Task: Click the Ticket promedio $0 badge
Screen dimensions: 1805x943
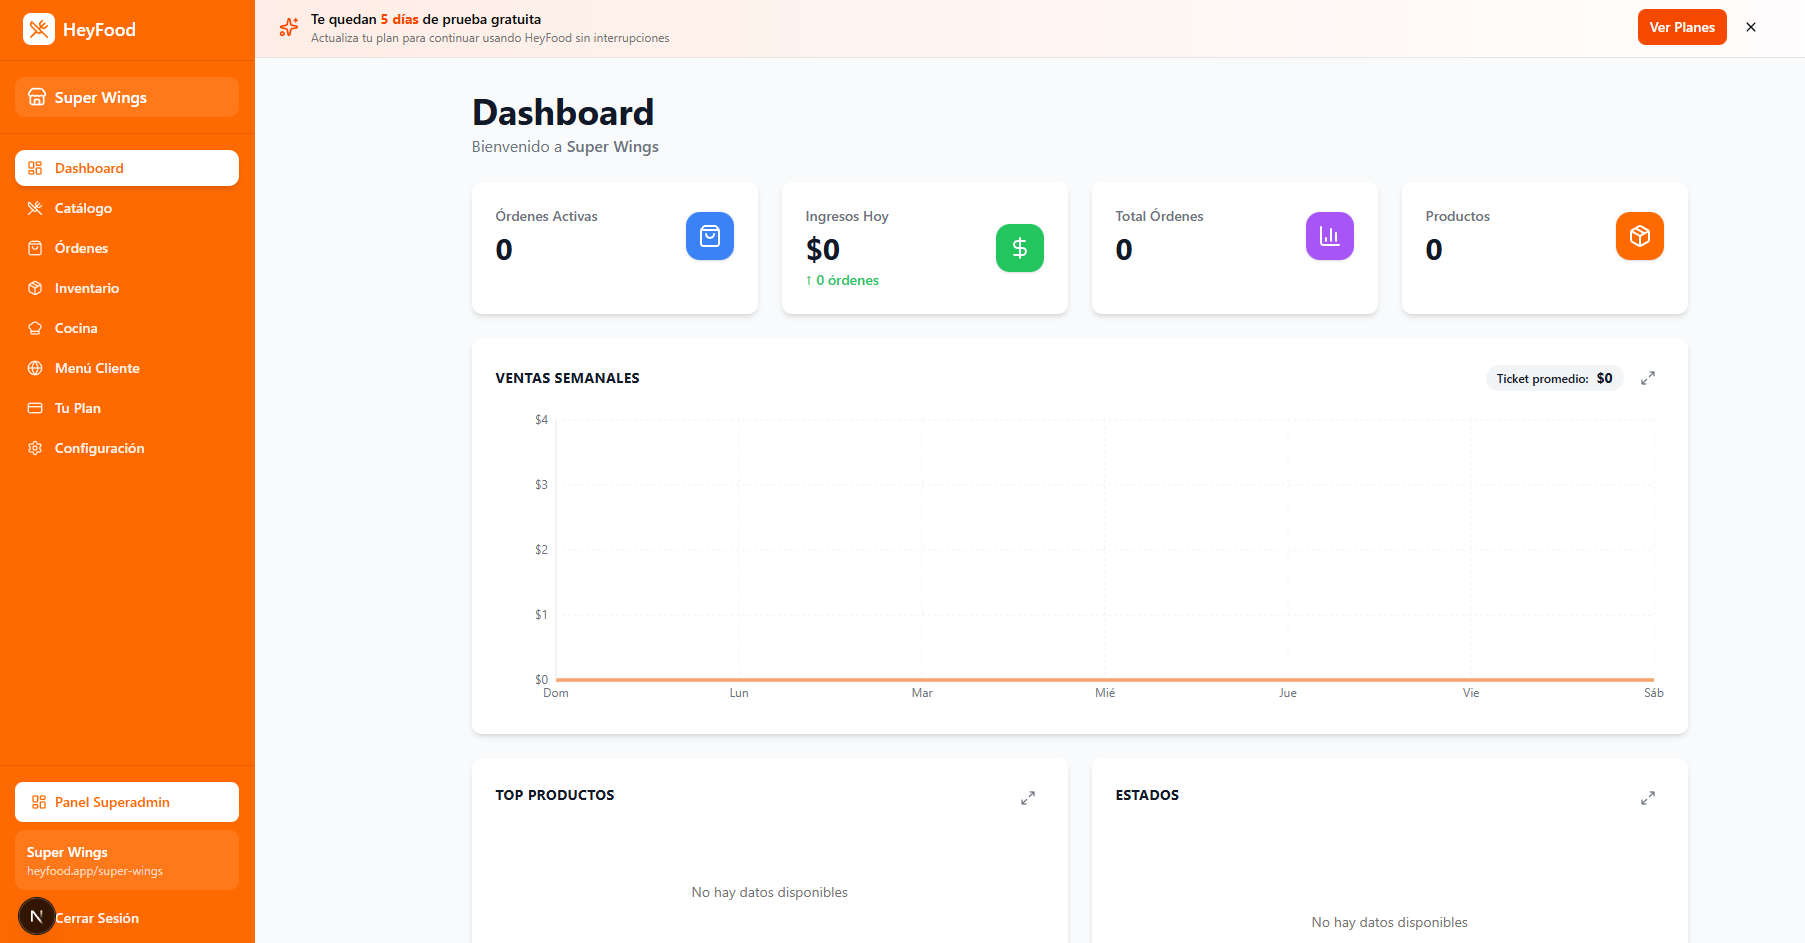Action: click(1554, 378)
